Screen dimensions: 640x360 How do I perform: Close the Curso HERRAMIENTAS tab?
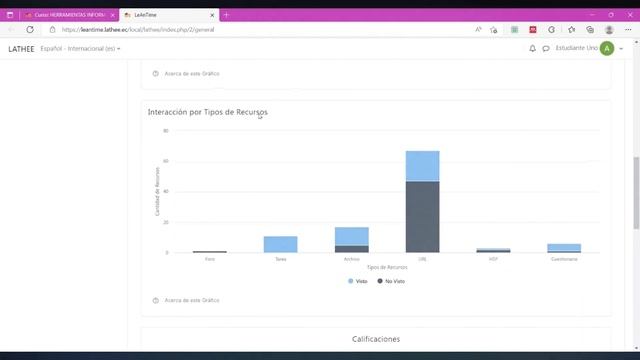click(x=113, y=15)
